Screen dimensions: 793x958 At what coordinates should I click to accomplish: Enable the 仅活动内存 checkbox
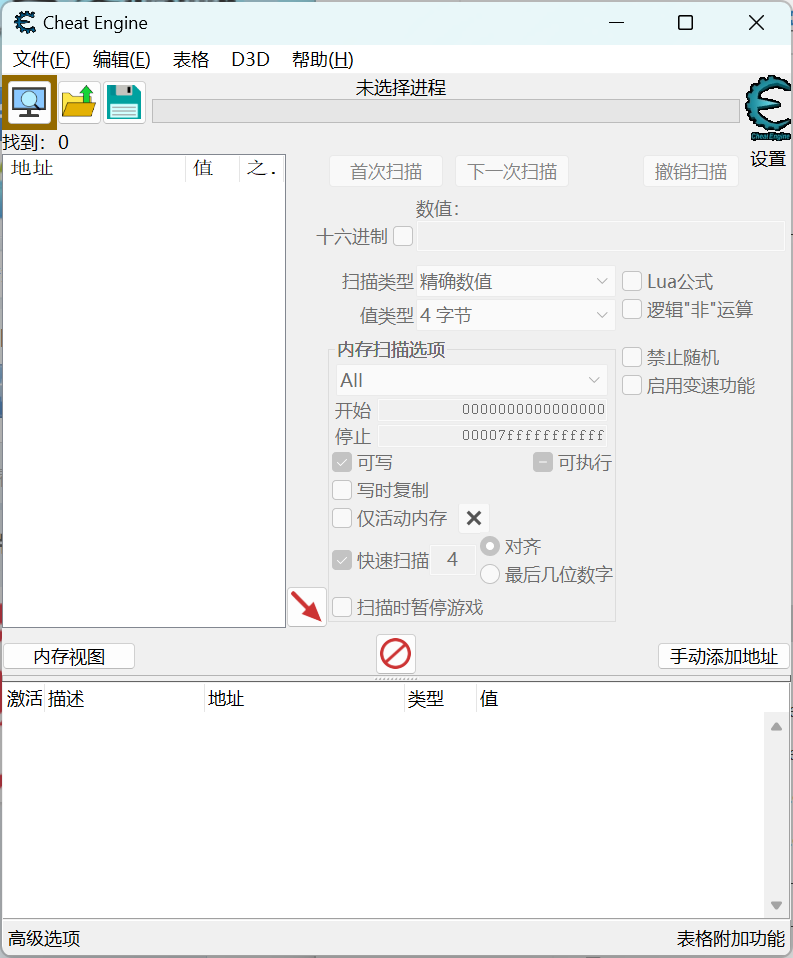click(342, 518)
